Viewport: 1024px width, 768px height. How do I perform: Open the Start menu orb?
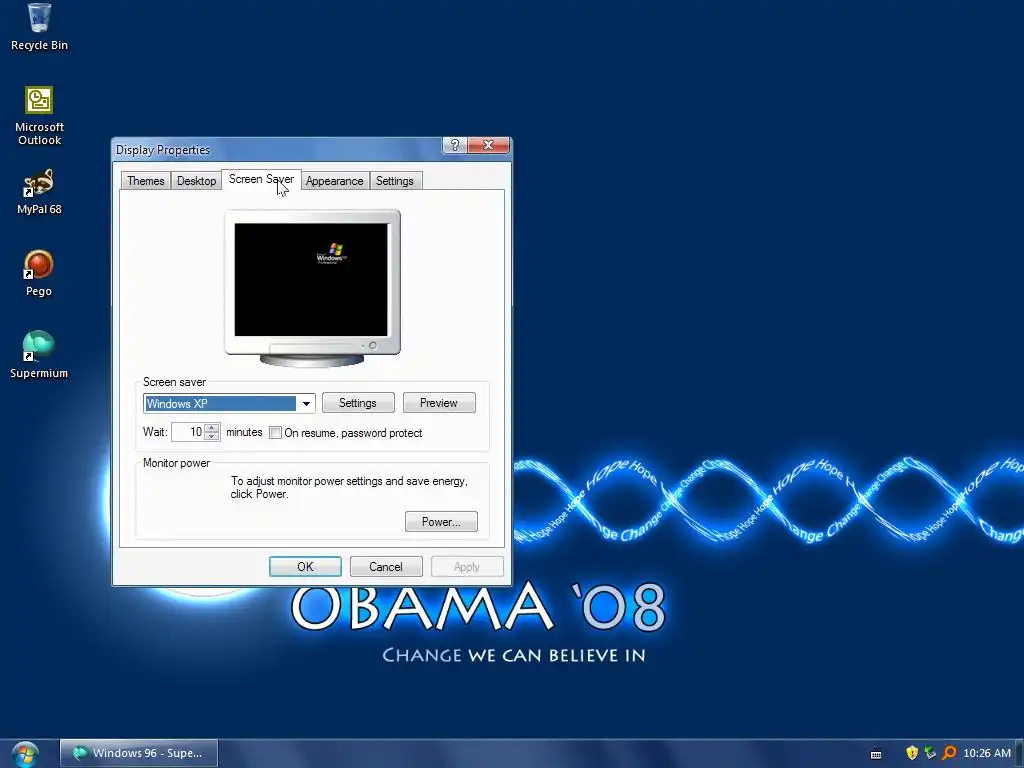25,754
